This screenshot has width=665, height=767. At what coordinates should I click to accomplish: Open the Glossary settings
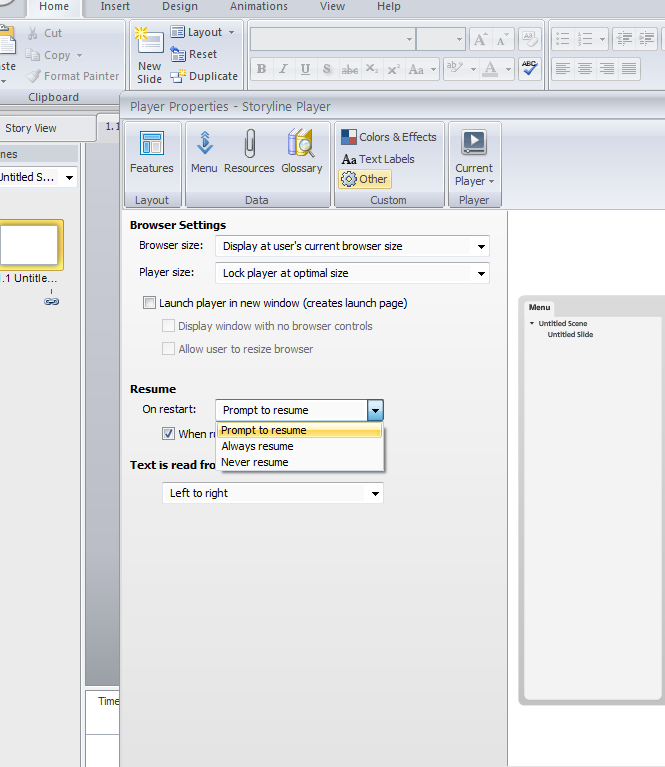click(x=301, y=152)
